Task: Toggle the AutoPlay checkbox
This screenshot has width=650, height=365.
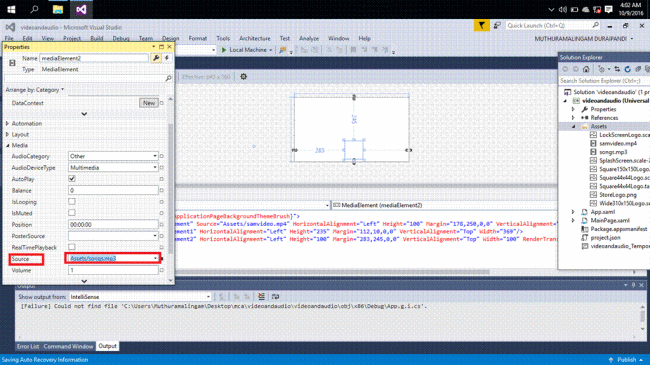Action: 72,179
